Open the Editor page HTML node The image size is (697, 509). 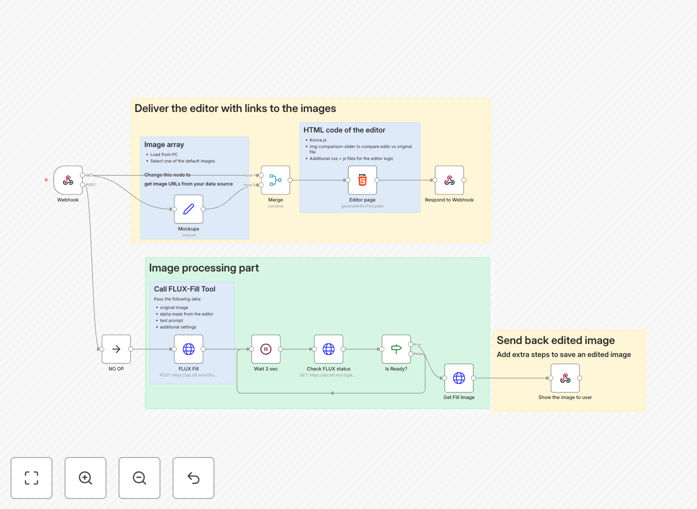pos(362,180)
